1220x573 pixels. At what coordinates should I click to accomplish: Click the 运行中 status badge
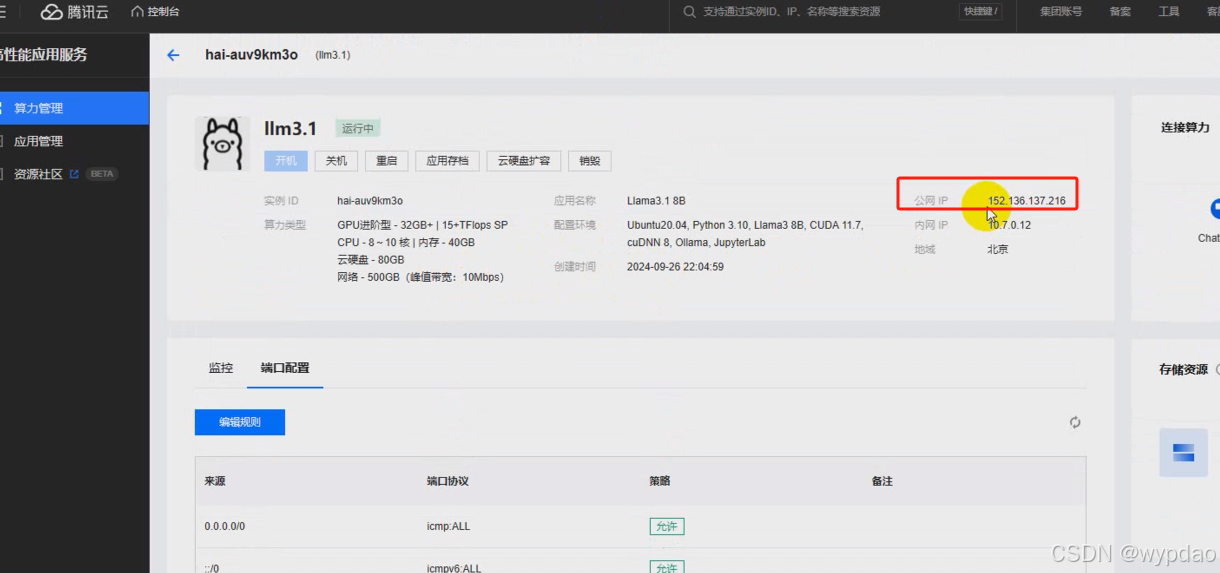point(358,129)
